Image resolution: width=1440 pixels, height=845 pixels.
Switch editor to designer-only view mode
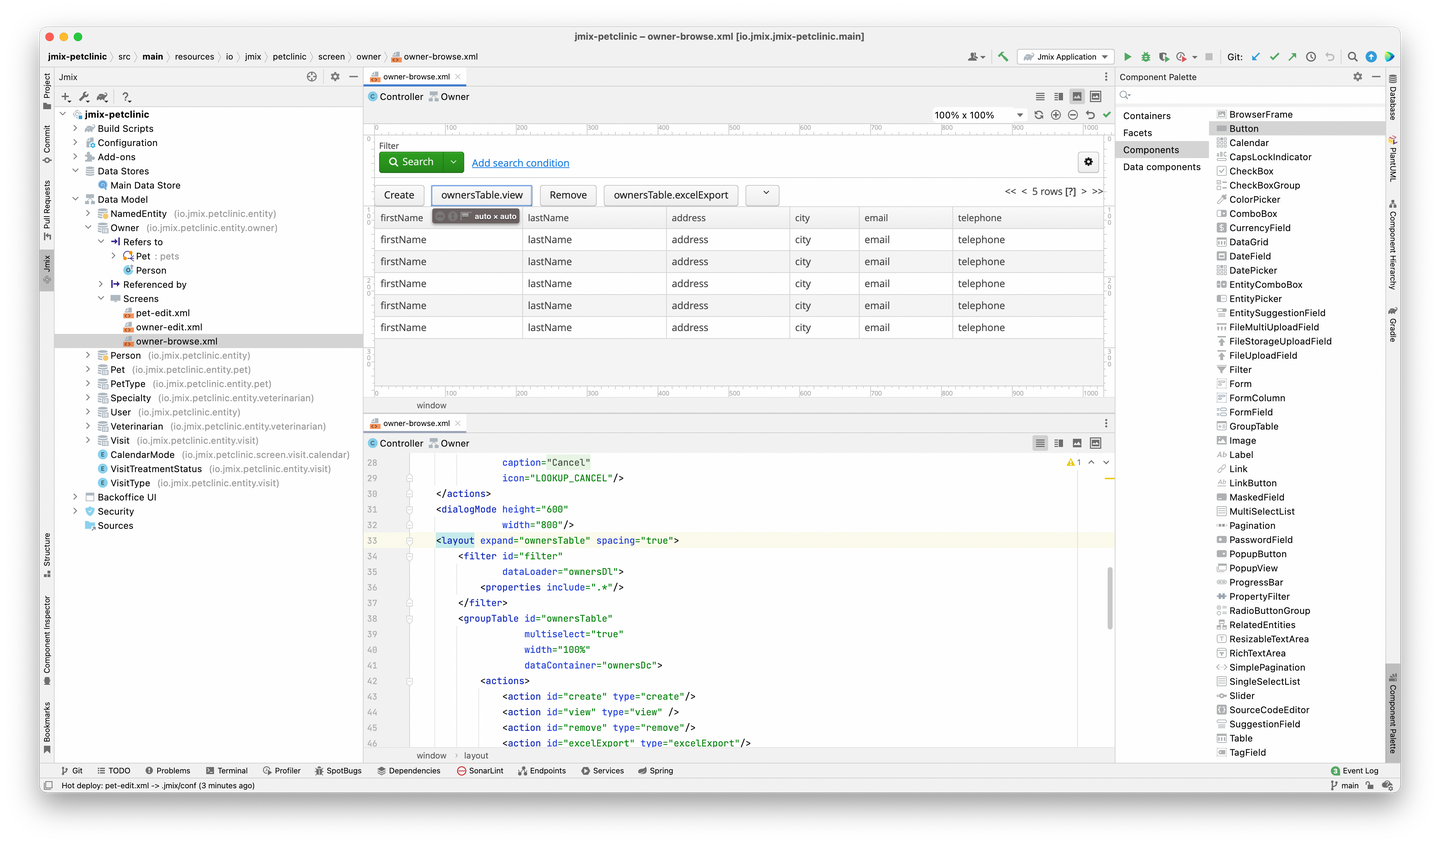coord(1077,97)
